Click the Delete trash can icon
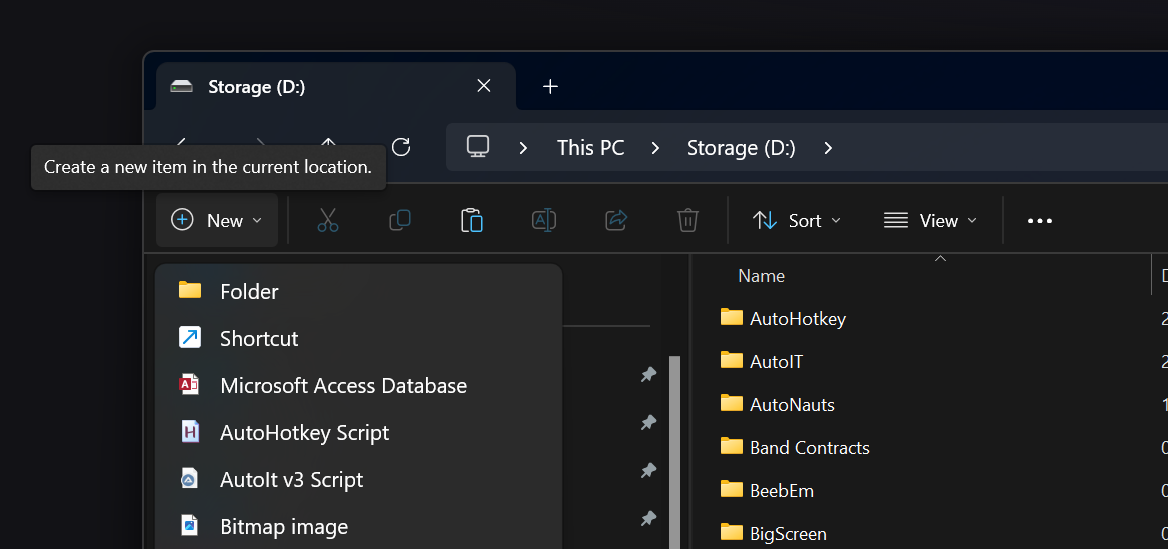The image size is (1168, 549). click(688, 220)
